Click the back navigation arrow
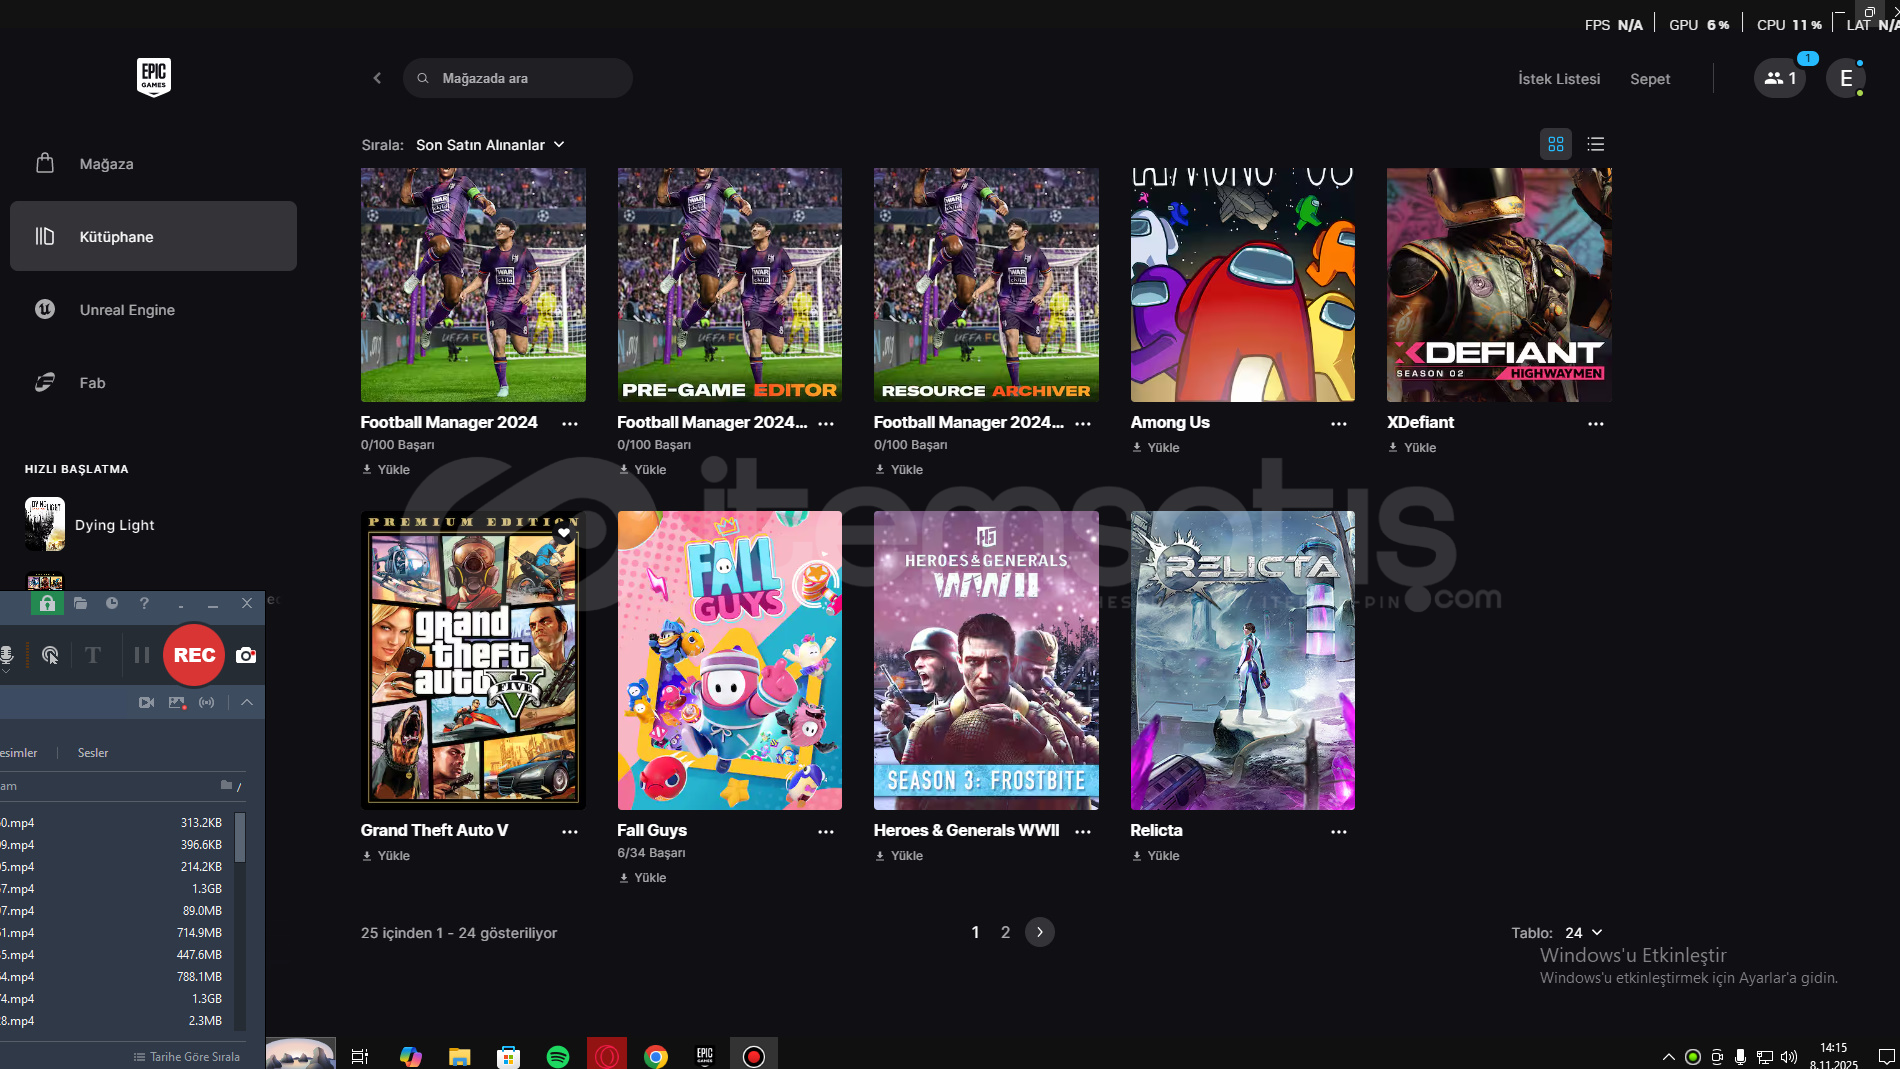Viewport: 1900px width, 1069px height. click(x=377, y=78)
